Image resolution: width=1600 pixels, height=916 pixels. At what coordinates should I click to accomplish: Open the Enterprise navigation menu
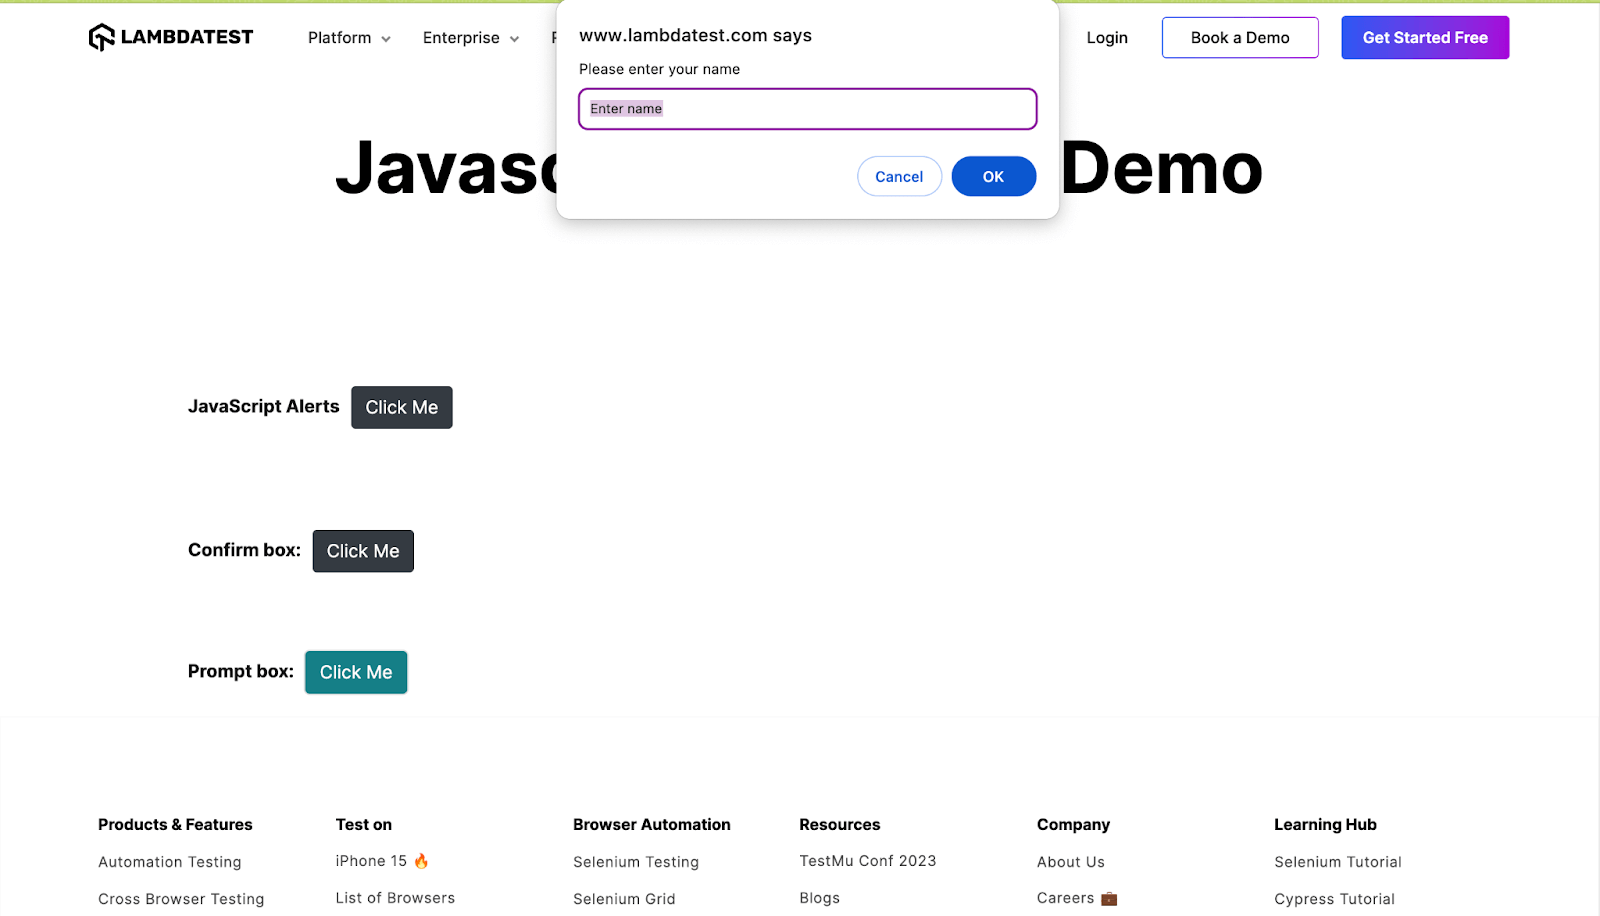pos(471,38)
